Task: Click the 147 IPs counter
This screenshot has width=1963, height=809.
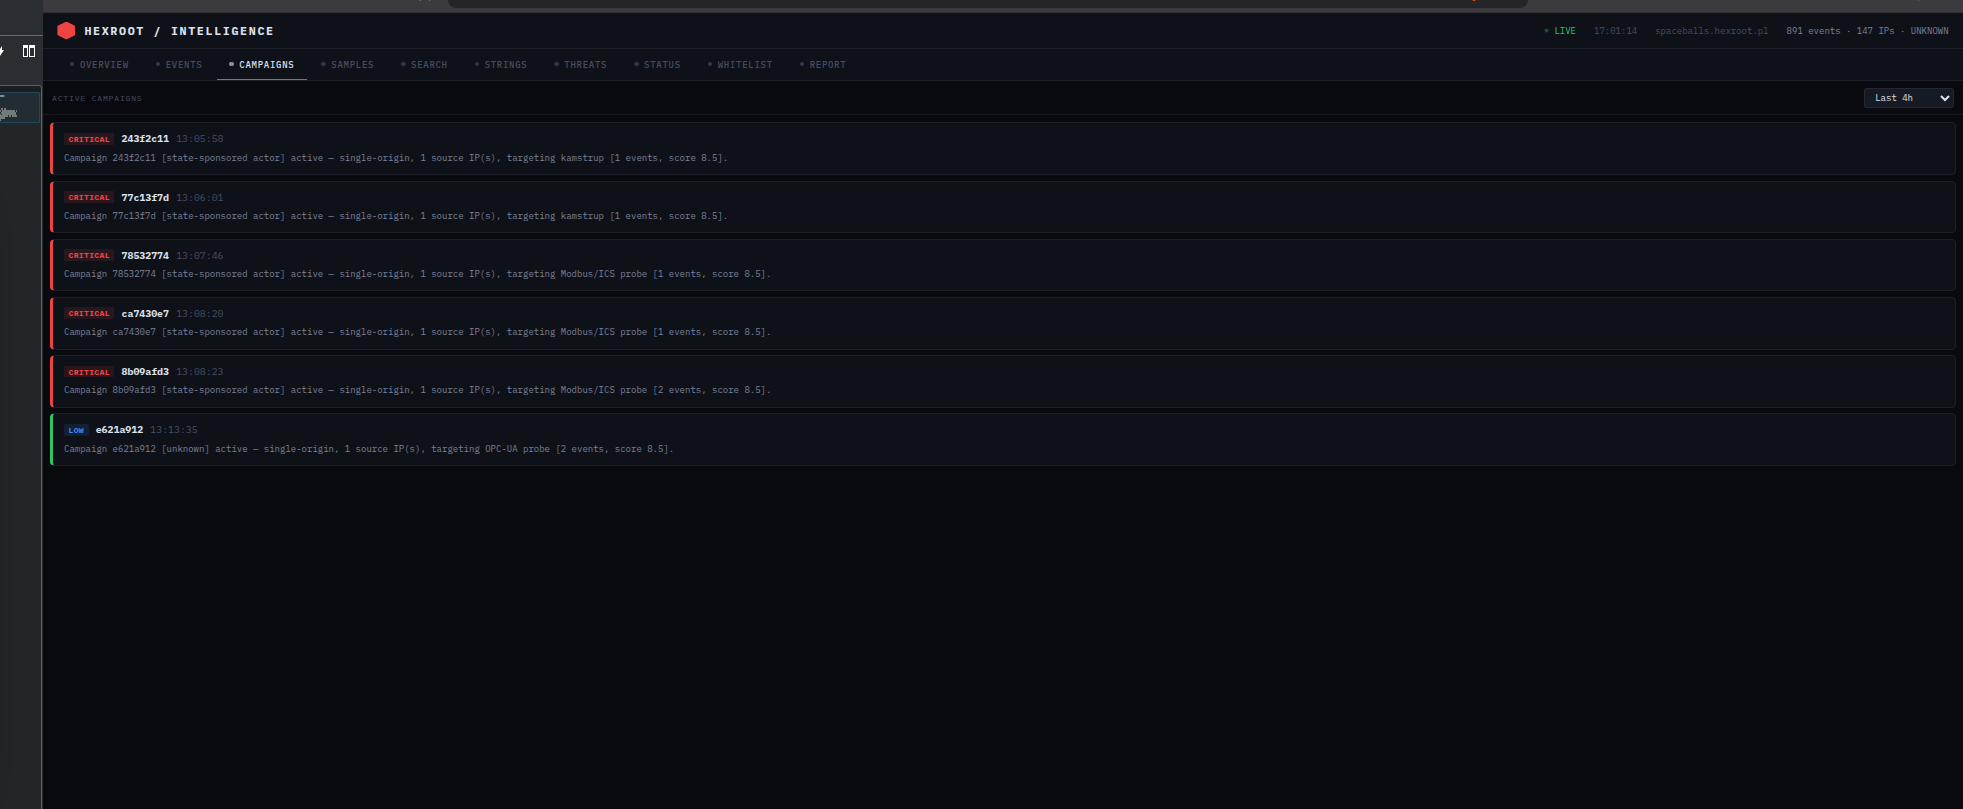Action: [1875, 31]
